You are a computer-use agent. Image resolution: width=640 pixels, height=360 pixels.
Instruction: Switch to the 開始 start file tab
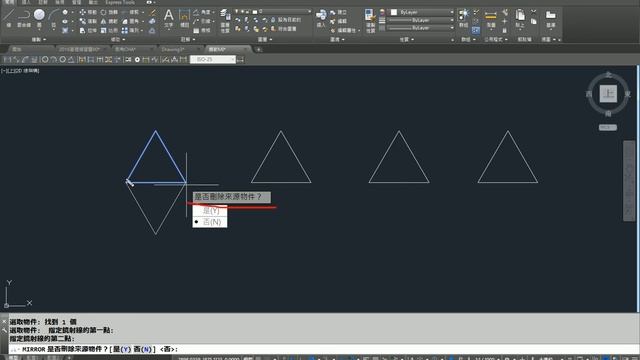pos(17,49)
